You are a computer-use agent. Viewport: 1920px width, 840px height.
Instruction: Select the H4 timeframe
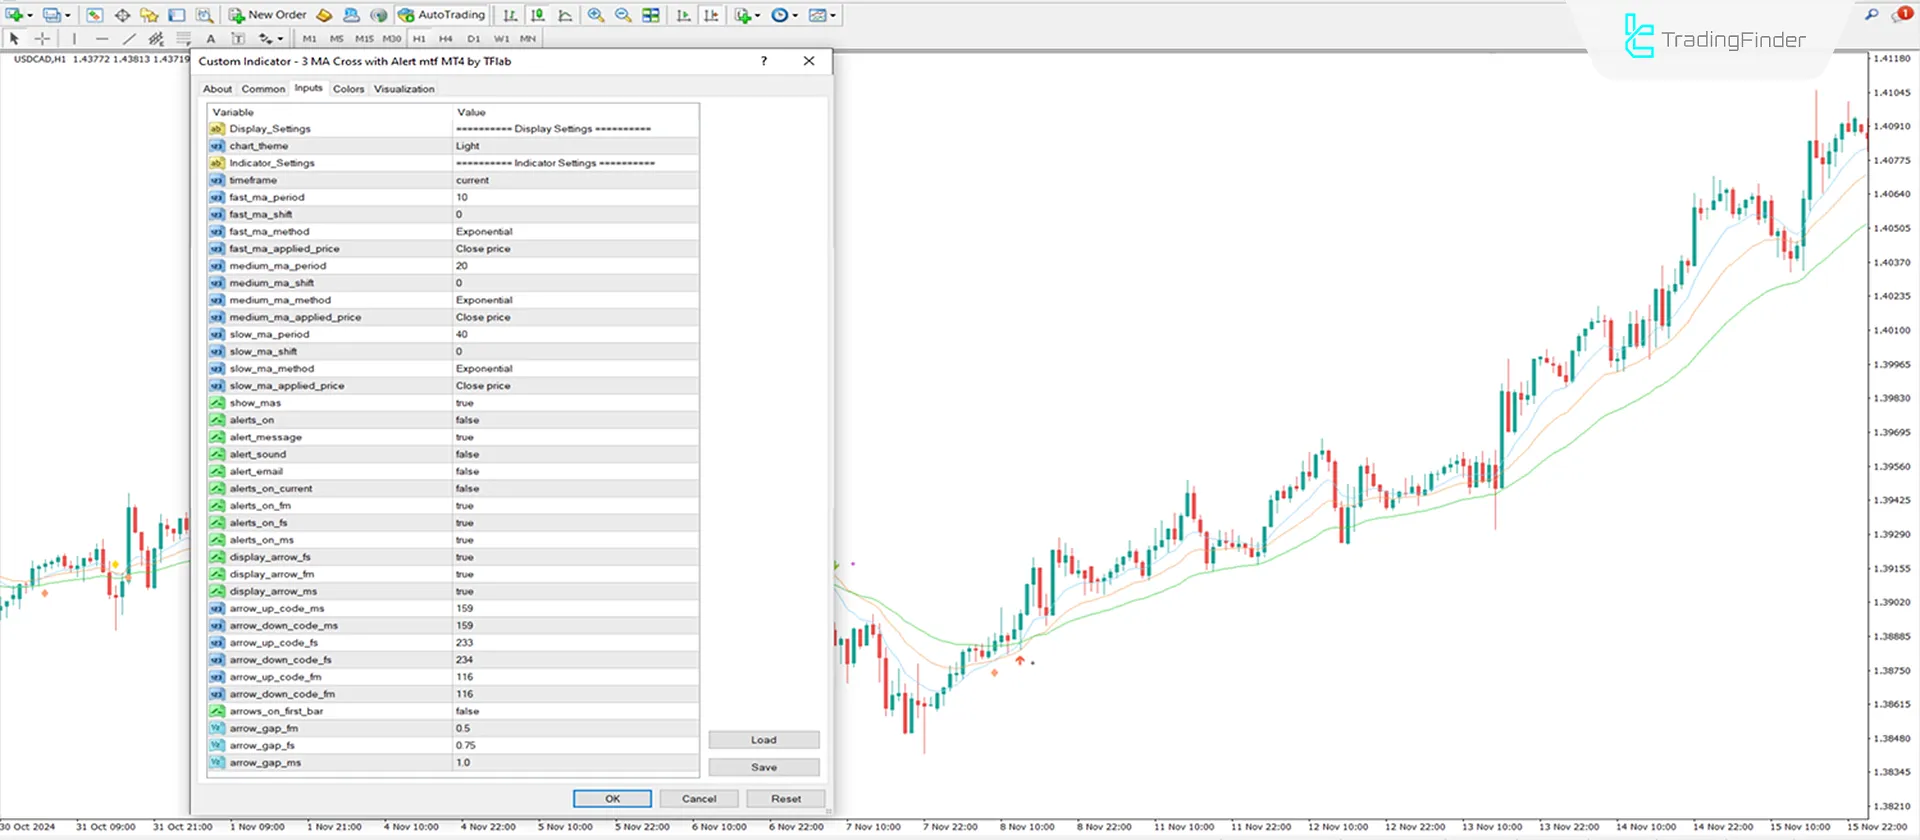[446, 39]
